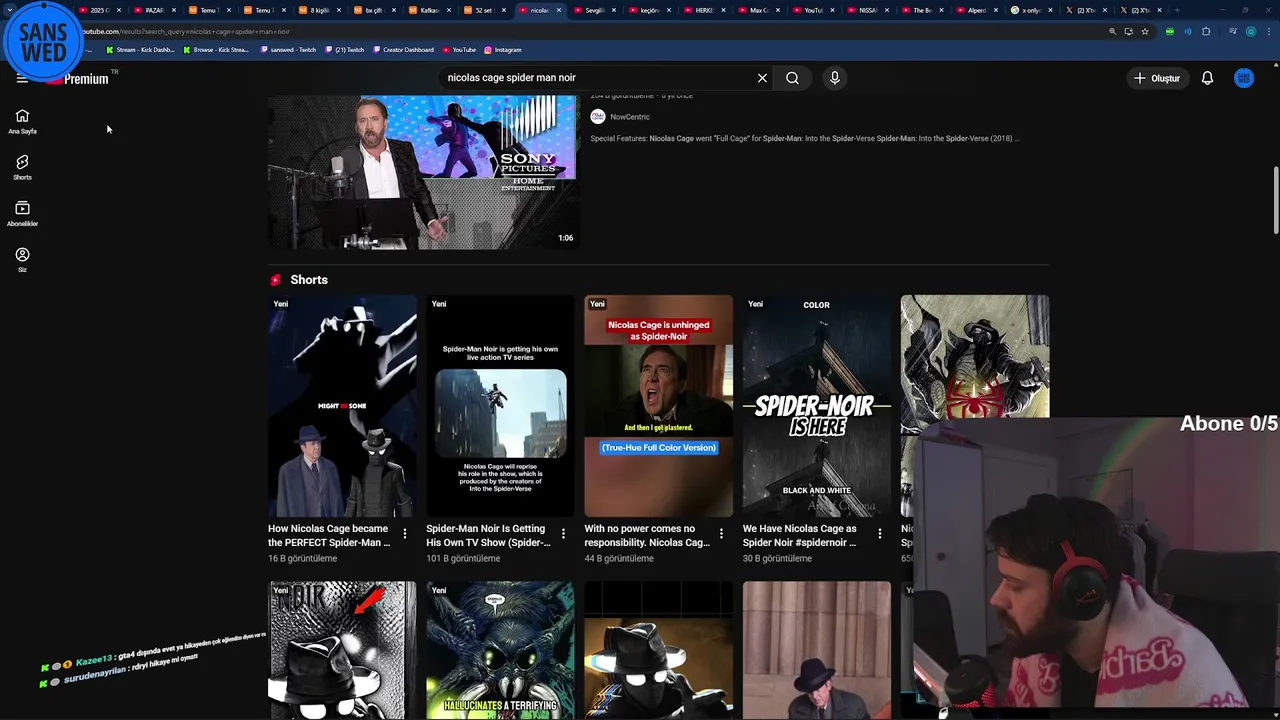
Task: Open (21) Twitch bookmark
Action: [345, 49]
